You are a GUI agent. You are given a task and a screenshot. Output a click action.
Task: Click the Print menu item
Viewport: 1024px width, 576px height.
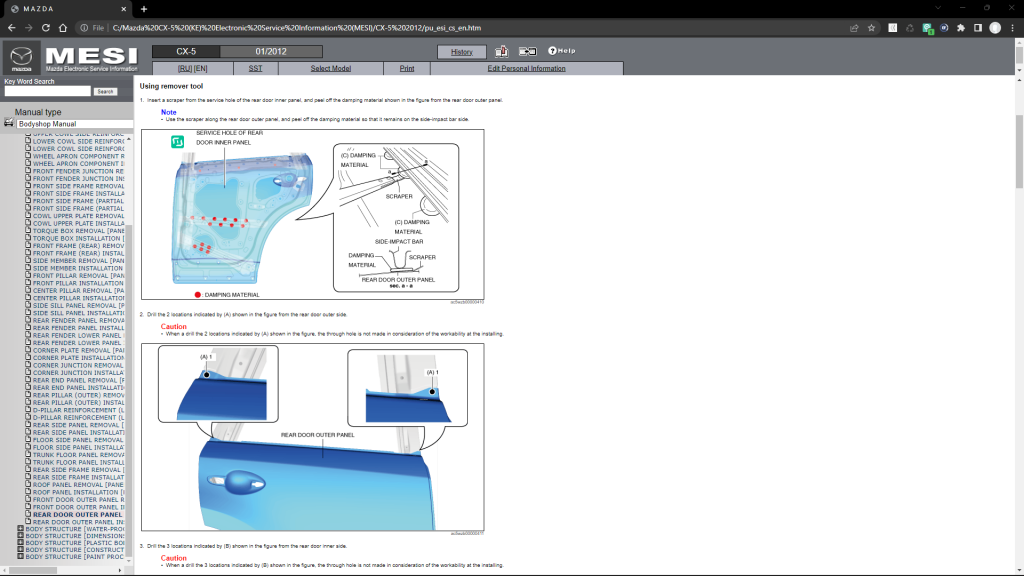(407, 68)
